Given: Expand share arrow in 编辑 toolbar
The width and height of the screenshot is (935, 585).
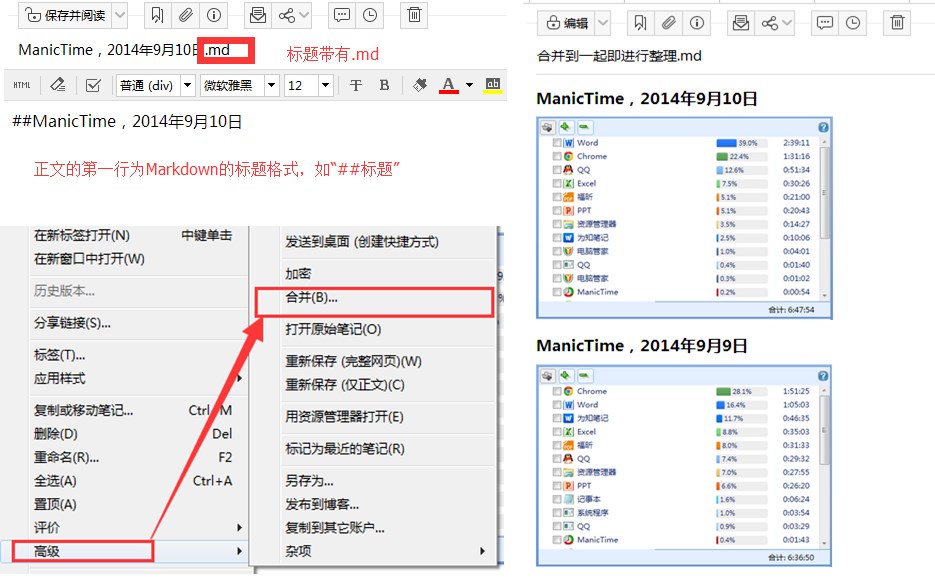Looking at the screenshot, I should point(787,23).
